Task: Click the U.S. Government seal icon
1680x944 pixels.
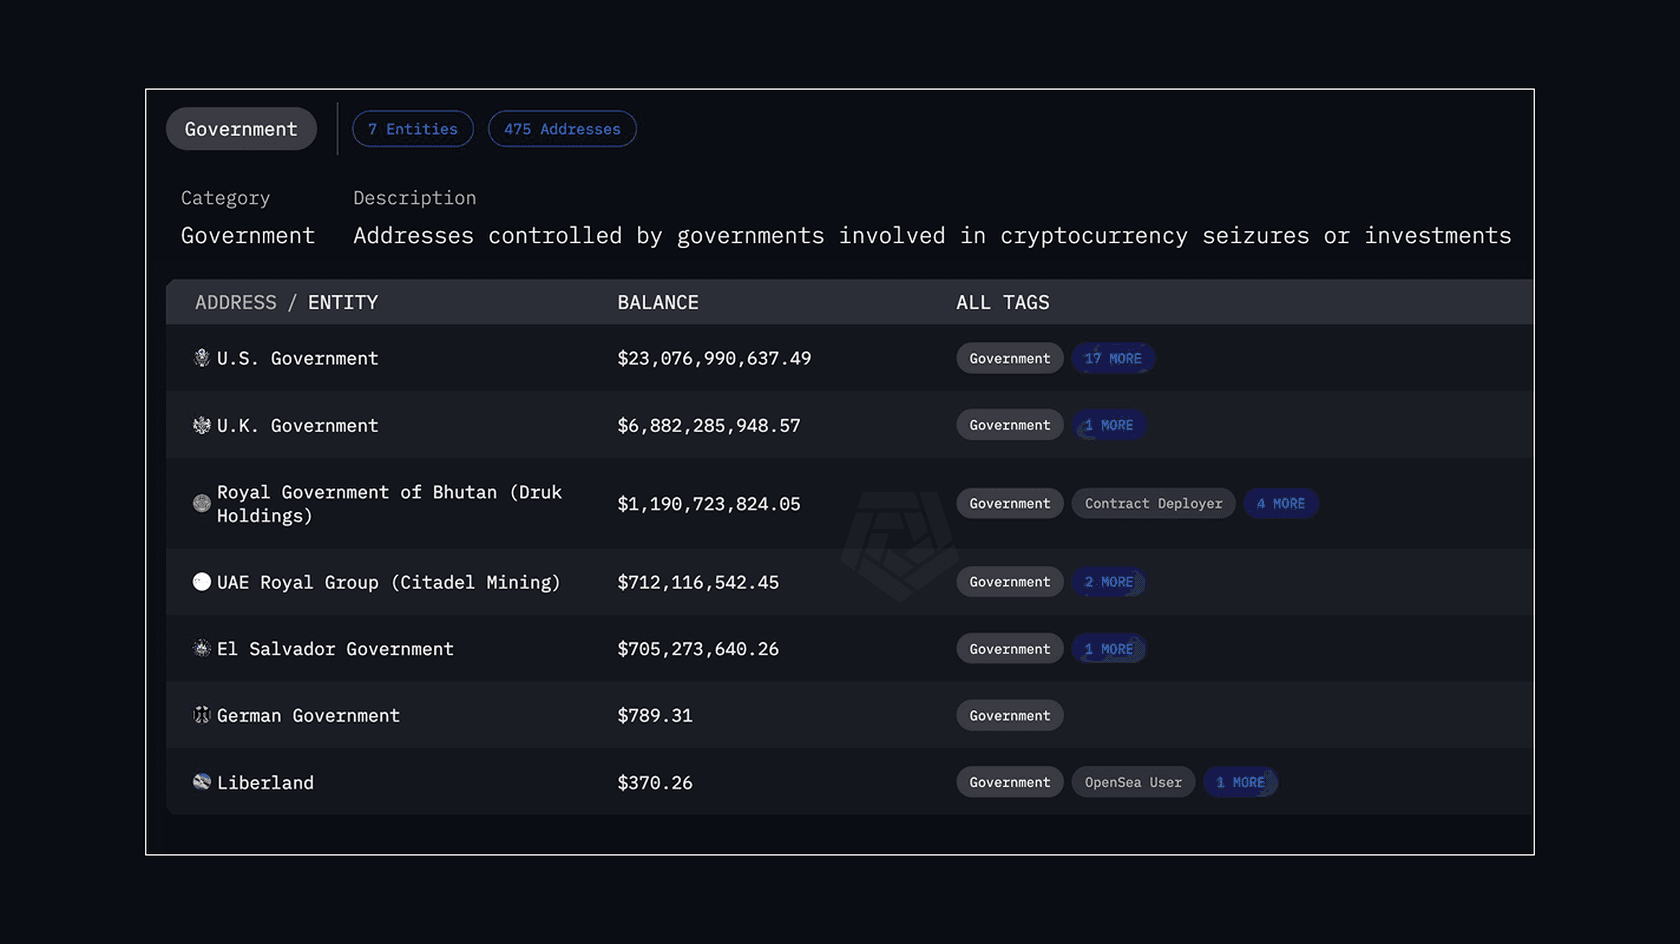Action: click(x=202, y=358)
